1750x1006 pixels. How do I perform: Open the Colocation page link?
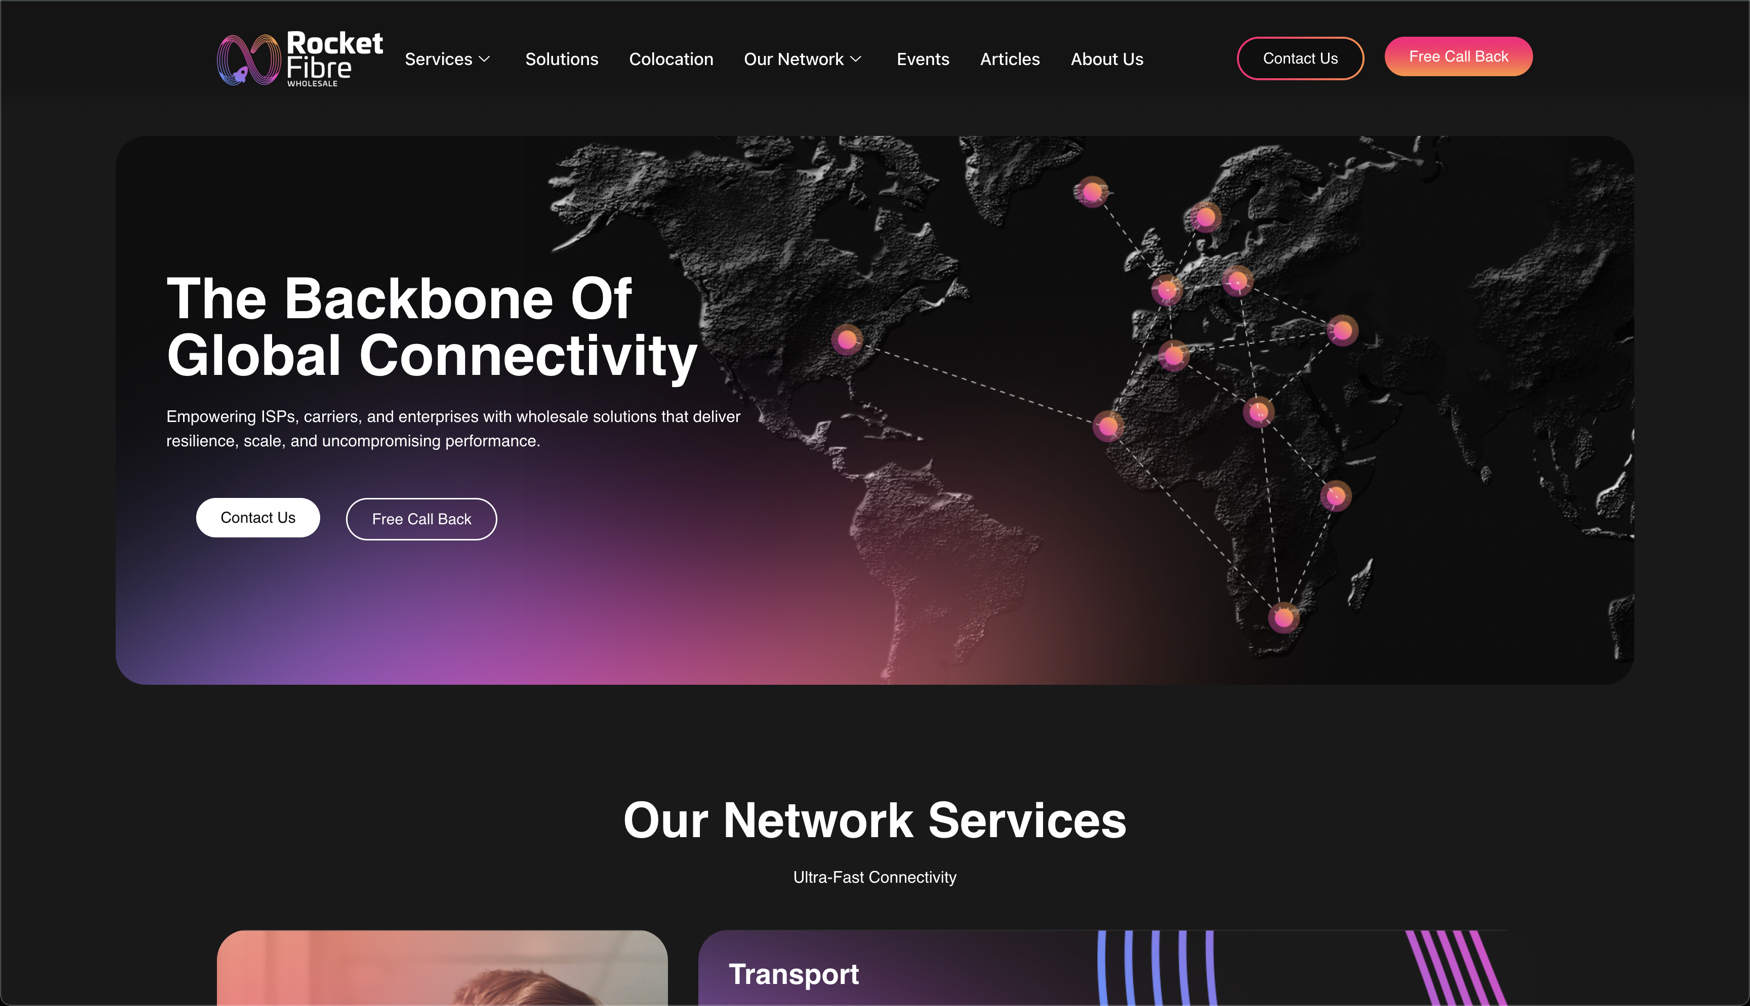[x=671, y=59]
